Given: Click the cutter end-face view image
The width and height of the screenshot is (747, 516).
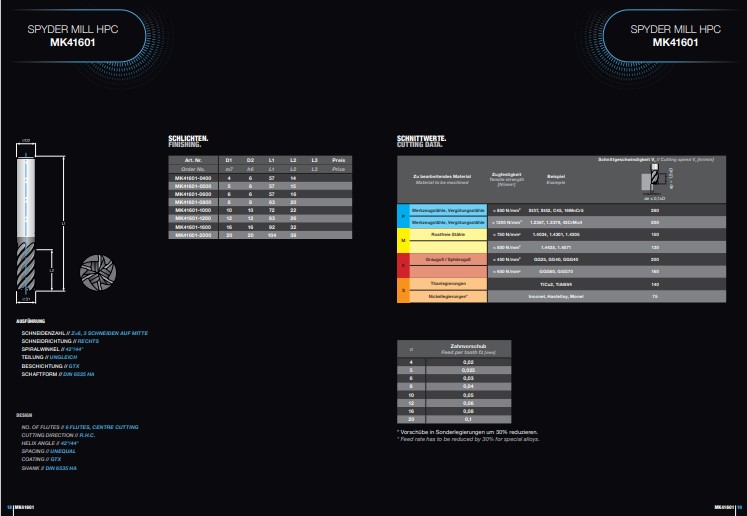Looking at the screenshot, I should point(98,273).
